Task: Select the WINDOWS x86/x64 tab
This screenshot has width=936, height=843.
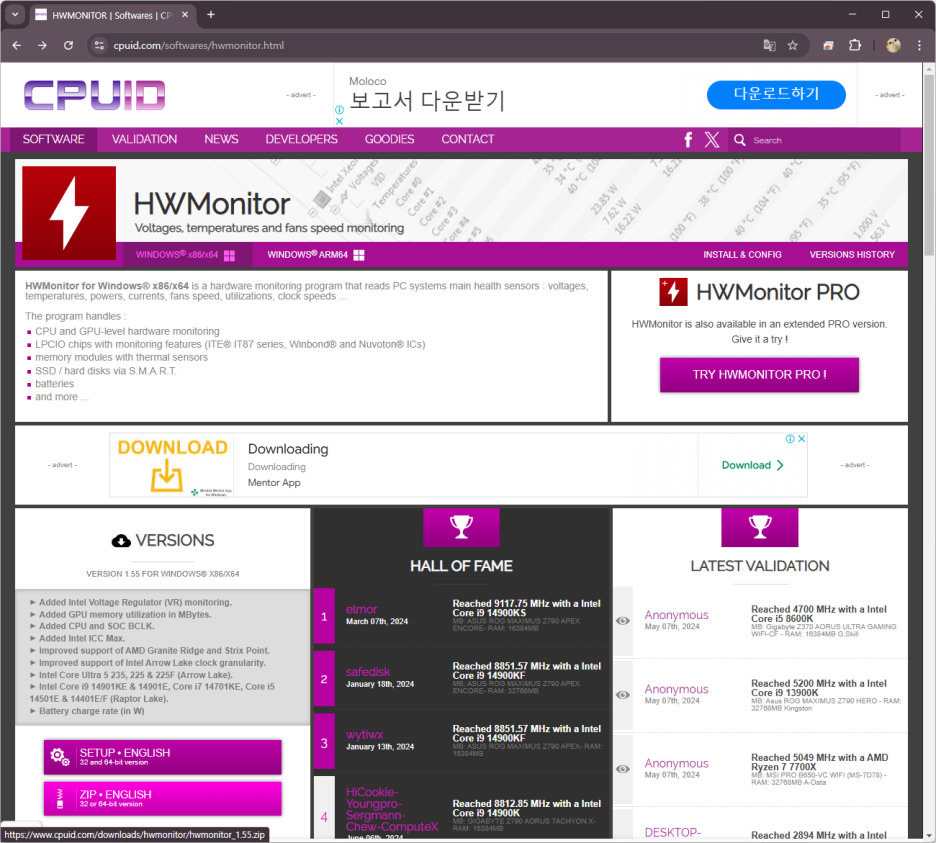Action: point(185,255)
